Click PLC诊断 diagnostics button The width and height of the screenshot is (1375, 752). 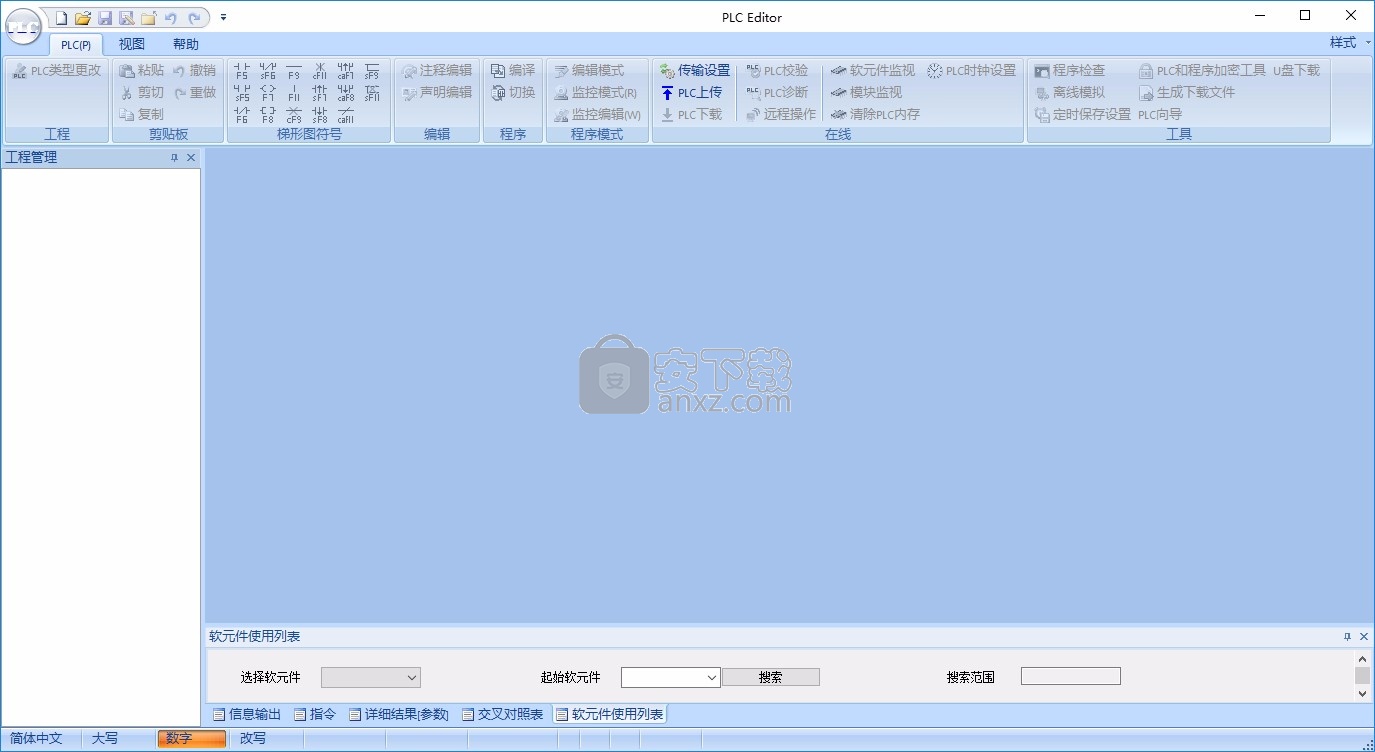(x=777, y=92)
